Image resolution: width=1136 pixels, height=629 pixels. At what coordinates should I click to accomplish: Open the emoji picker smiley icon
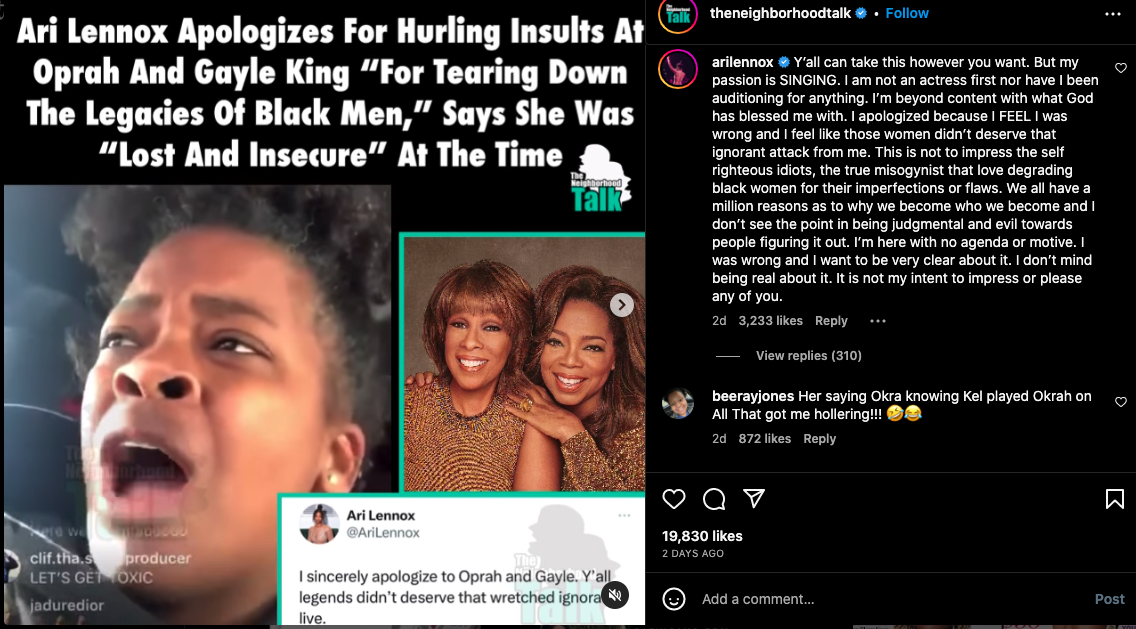[674, 599]
